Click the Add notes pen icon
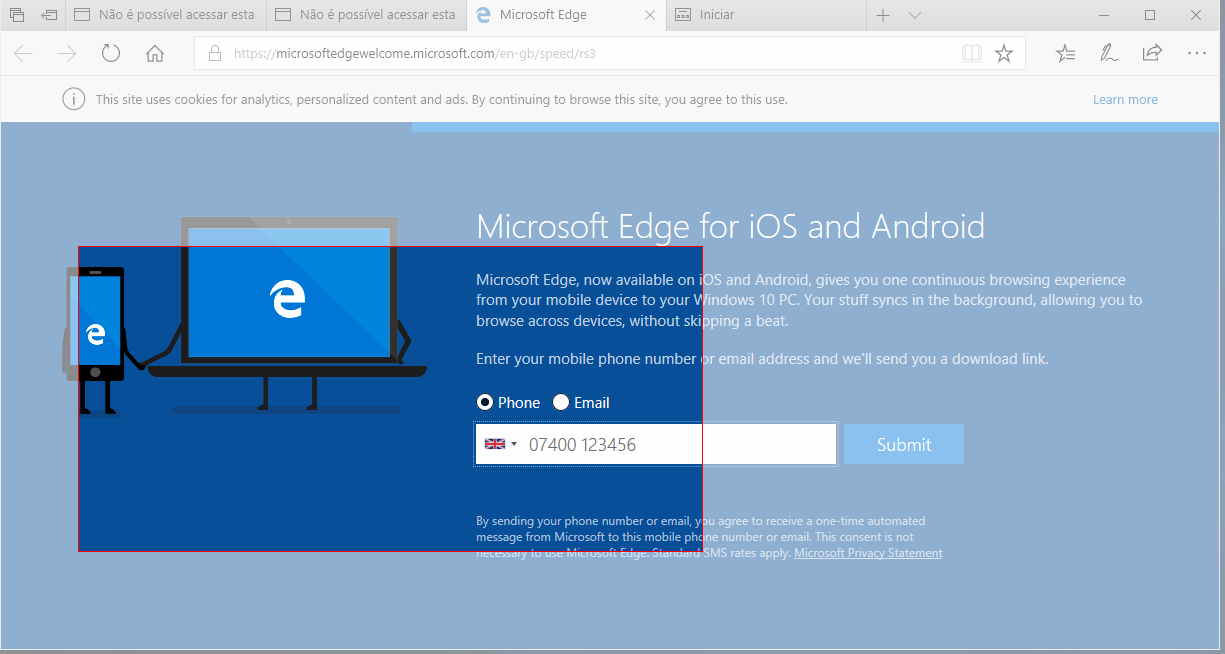The width and height of the screenshot is (1225, 654). coord(1109,54)
